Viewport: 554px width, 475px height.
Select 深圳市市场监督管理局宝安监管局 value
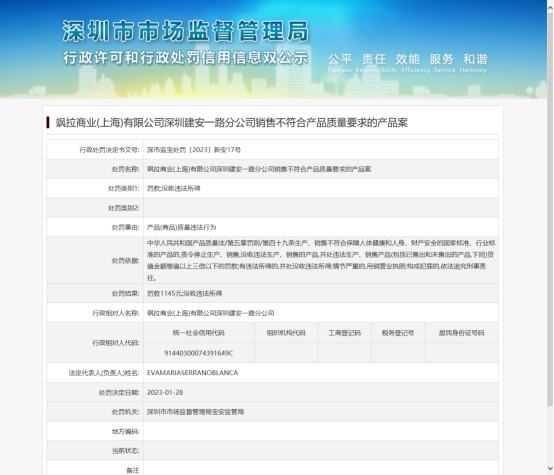195,412
